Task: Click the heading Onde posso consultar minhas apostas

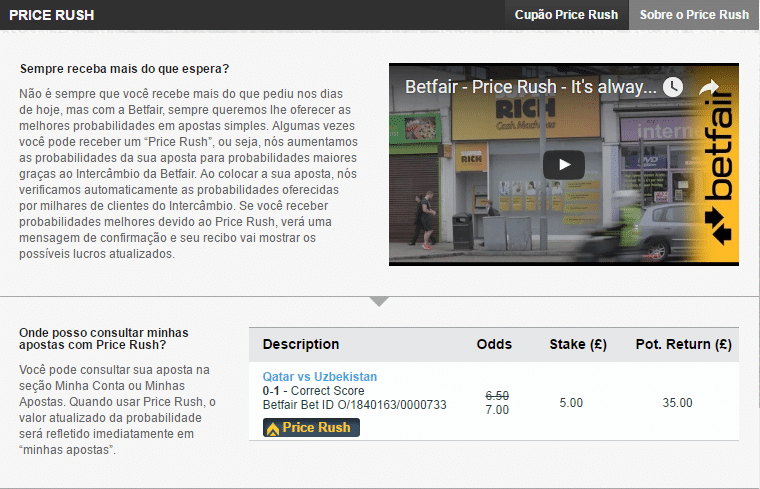Action: click(x=104, y=339)
